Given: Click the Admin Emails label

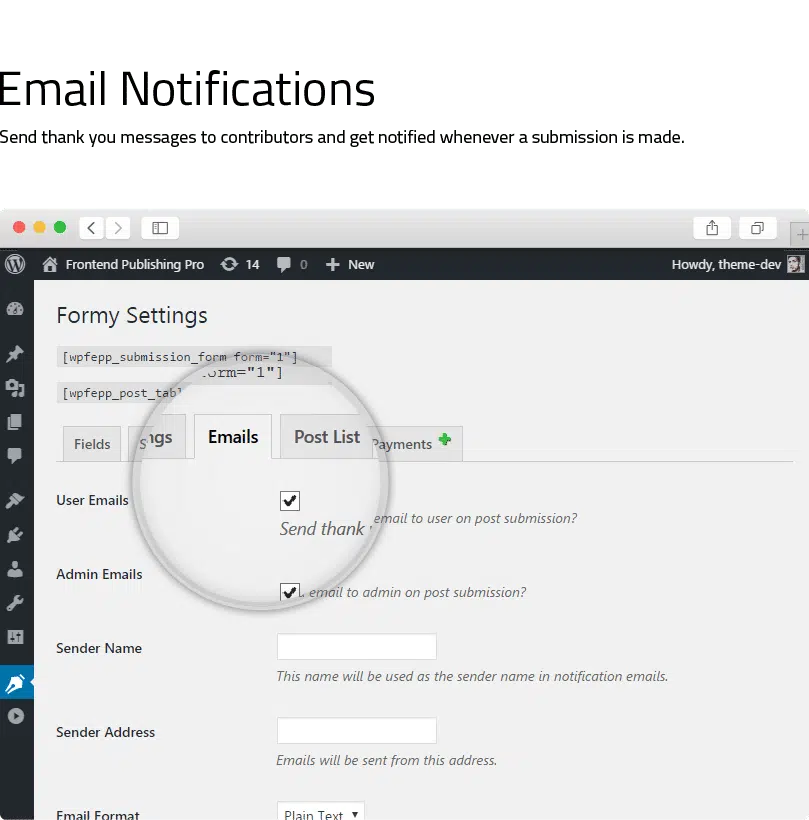Looking at the screenshot, I should 99,574.
